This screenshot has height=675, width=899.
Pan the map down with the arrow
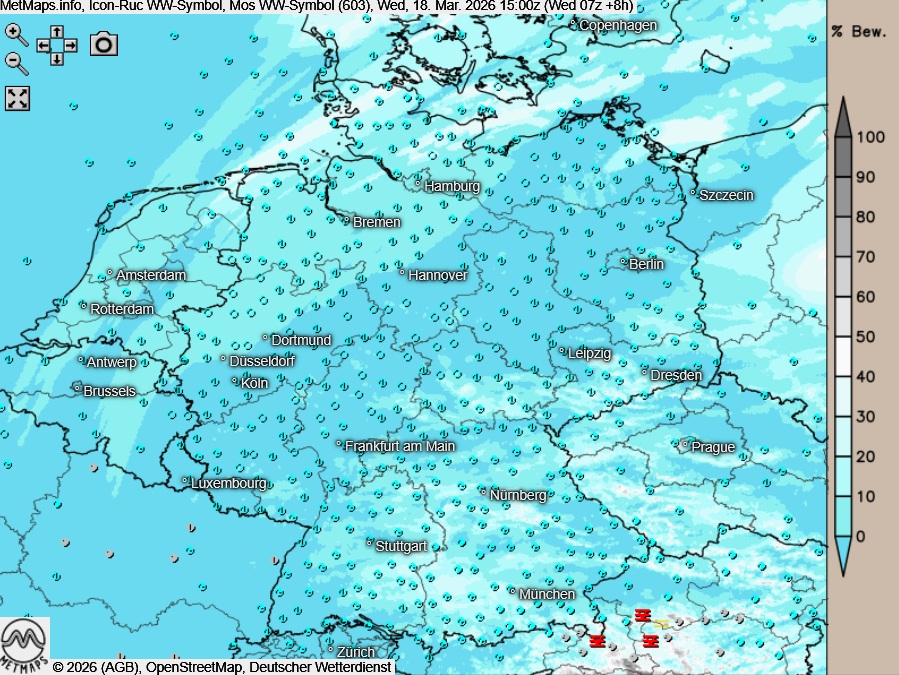tap(57, 58)
